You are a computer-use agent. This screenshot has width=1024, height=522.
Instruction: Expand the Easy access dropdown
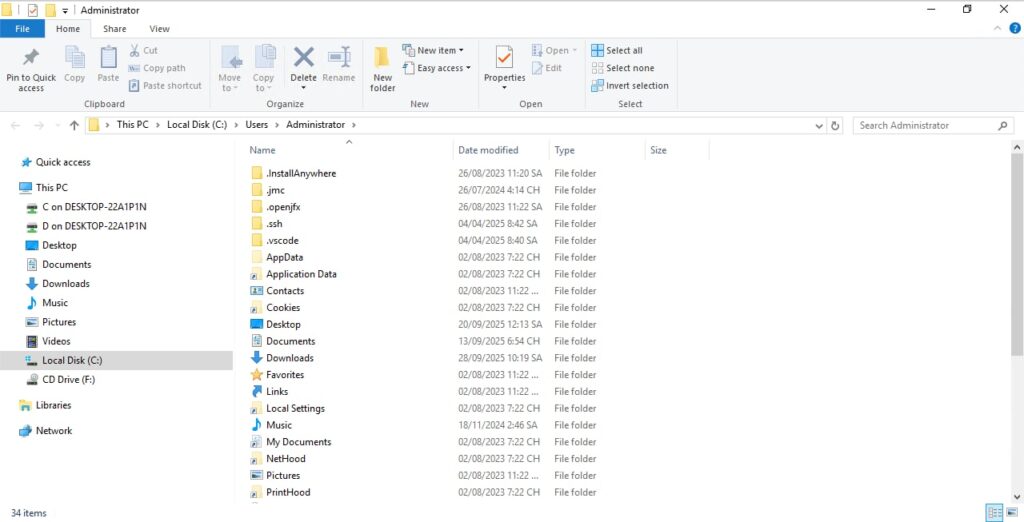437,68
